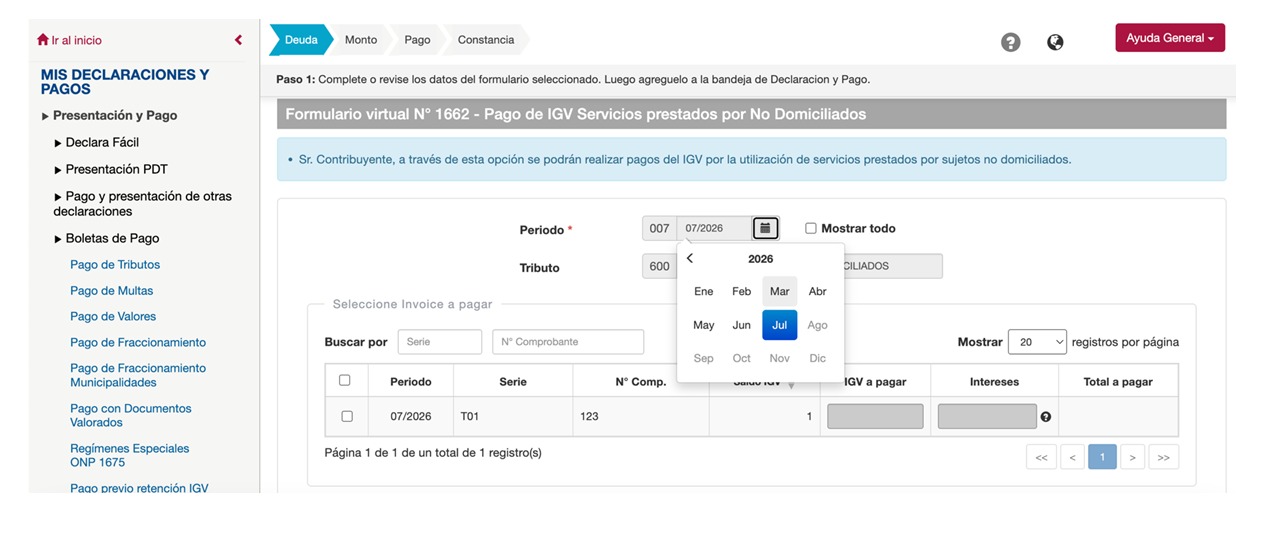Click the Intereses input field

(x=987, y=417)
